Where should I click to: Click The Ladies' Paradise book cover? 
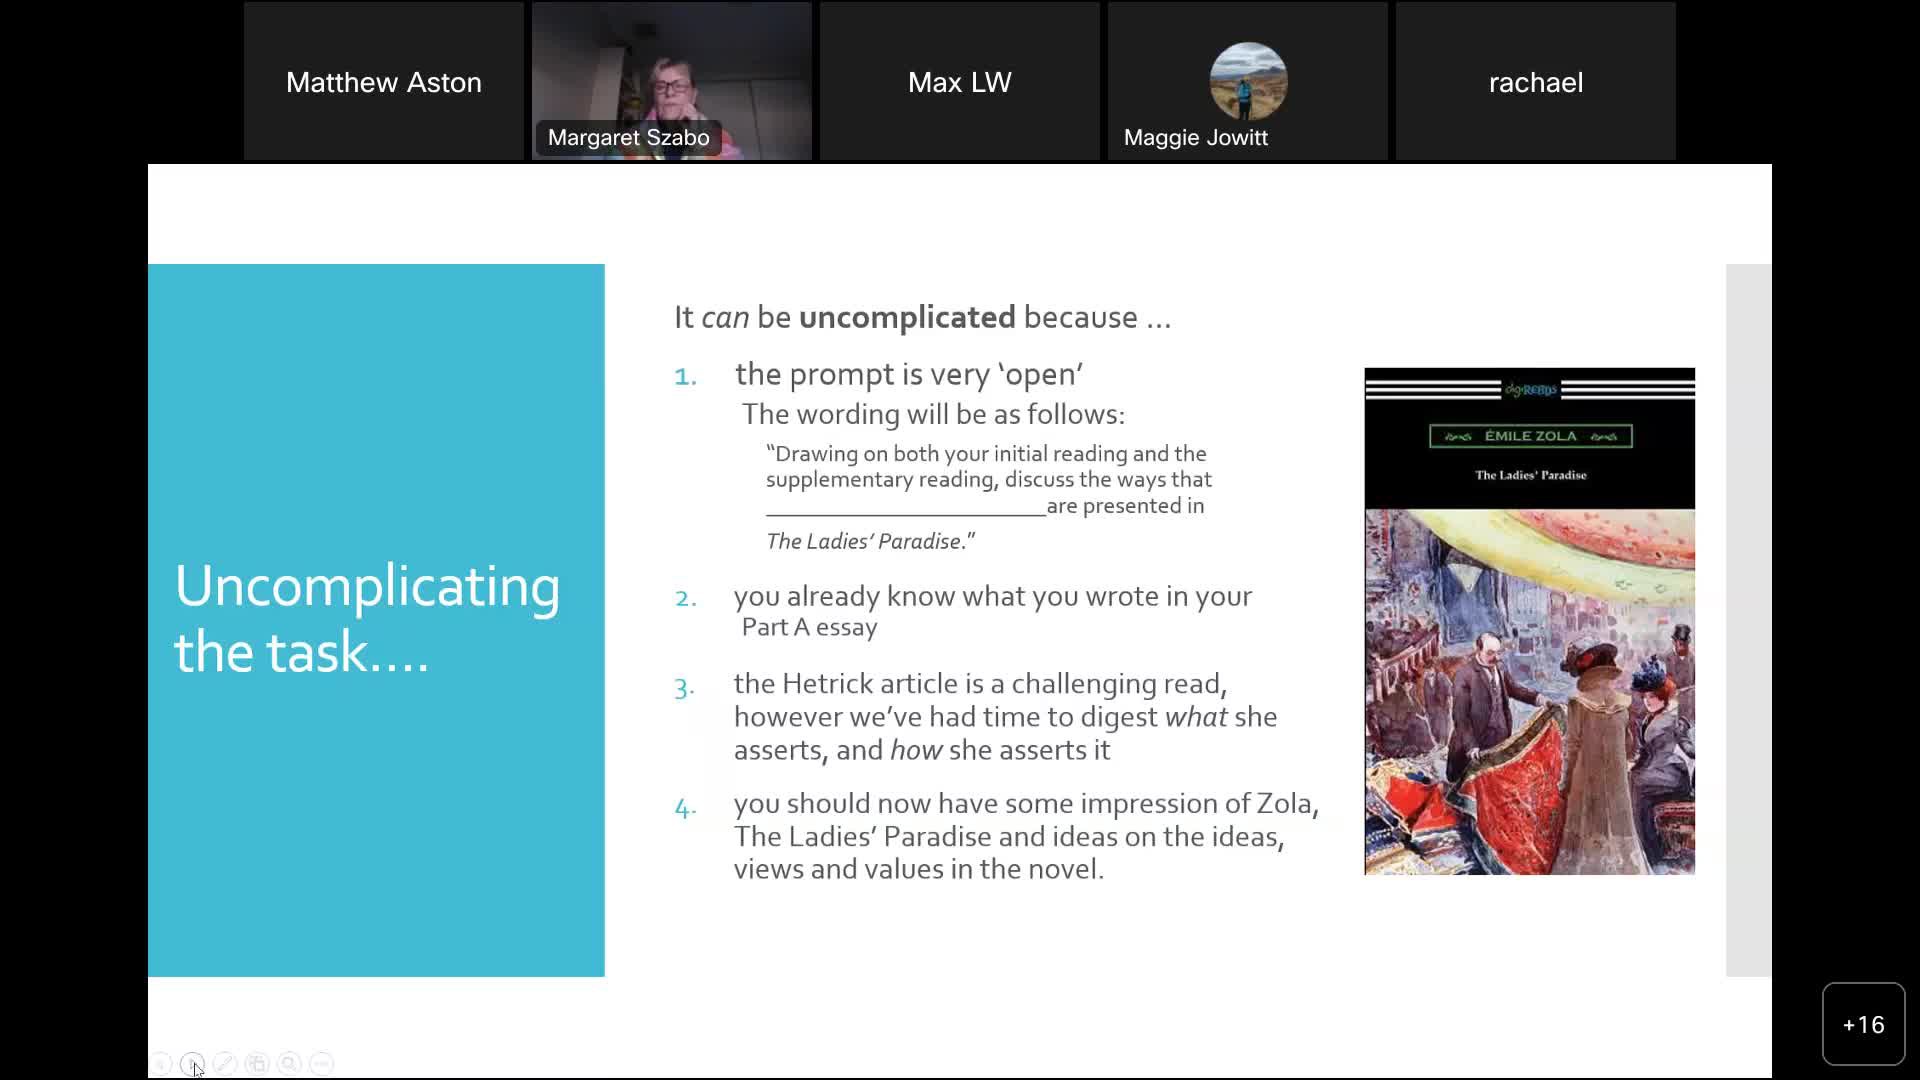[x=1528, y=622]
